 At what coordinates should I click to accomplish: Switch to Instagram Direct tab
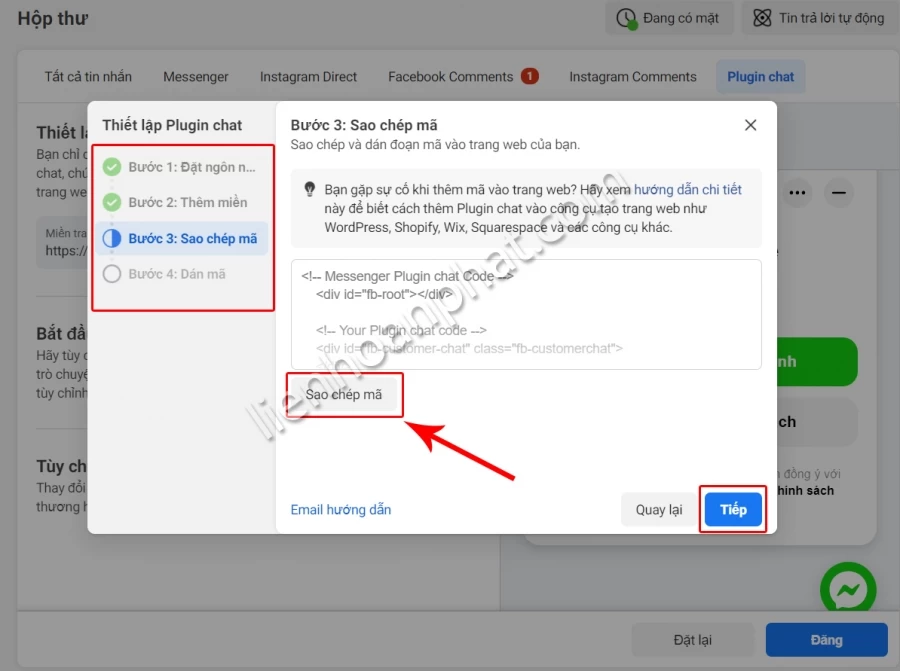pos(308,77)
